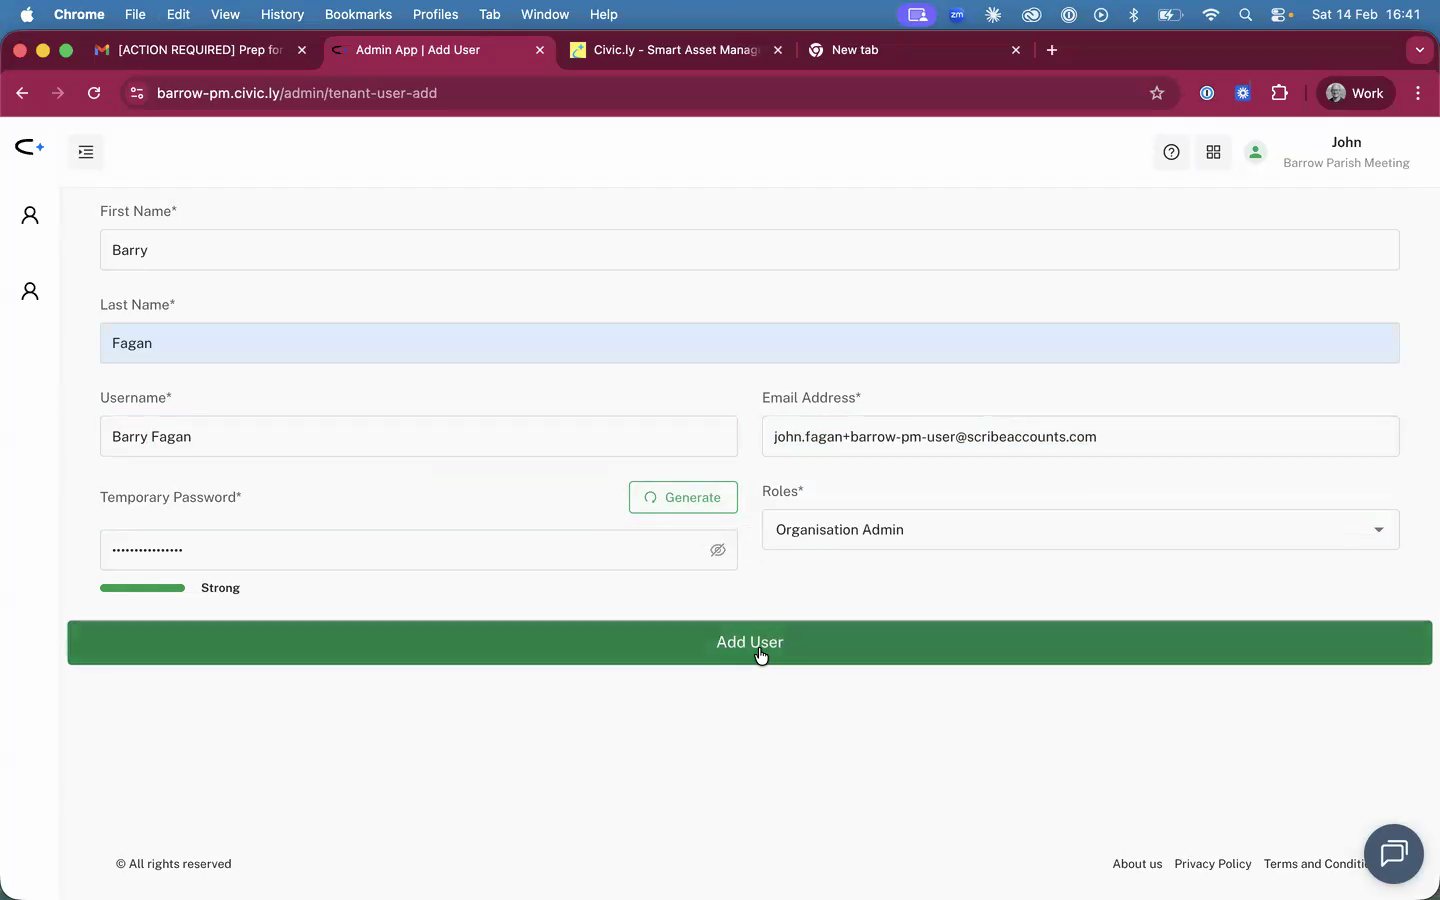1440x900 pixels.
Task: Open the help question mark icon
Action: tap(1170, 152)
